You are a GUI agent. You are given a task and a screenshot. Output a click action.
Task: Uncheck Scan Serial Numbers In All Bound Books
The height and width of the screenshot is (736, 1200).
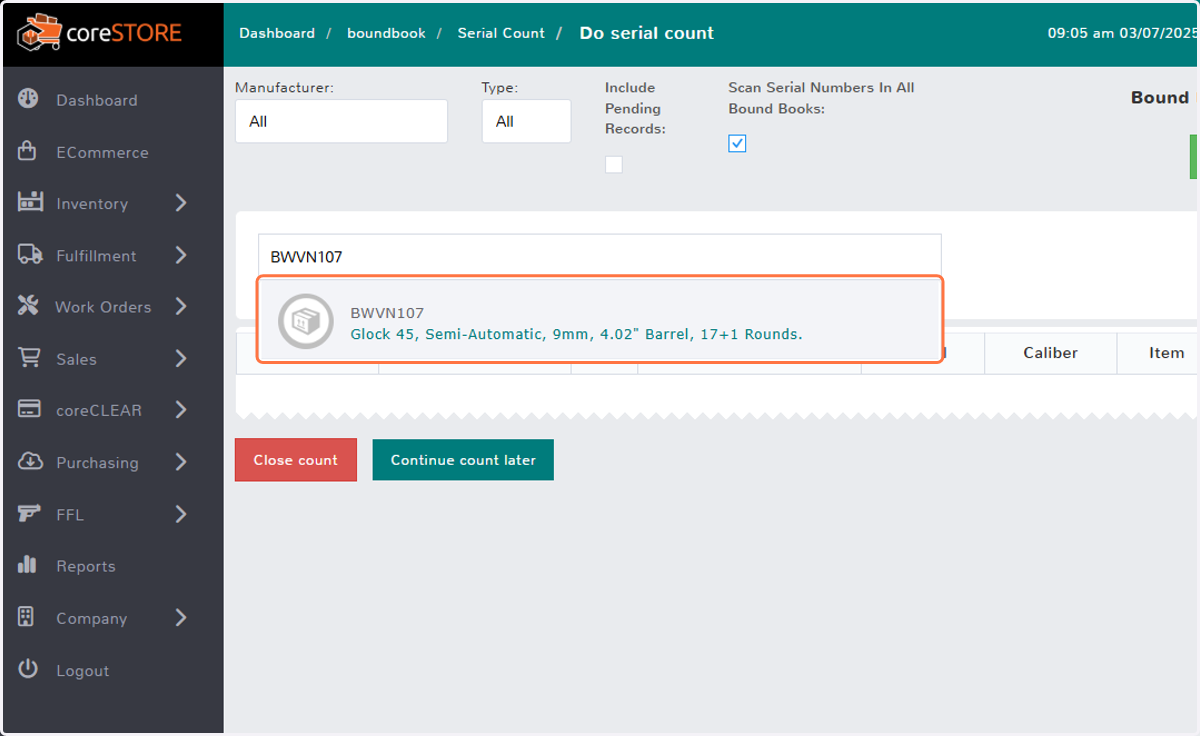737,144
